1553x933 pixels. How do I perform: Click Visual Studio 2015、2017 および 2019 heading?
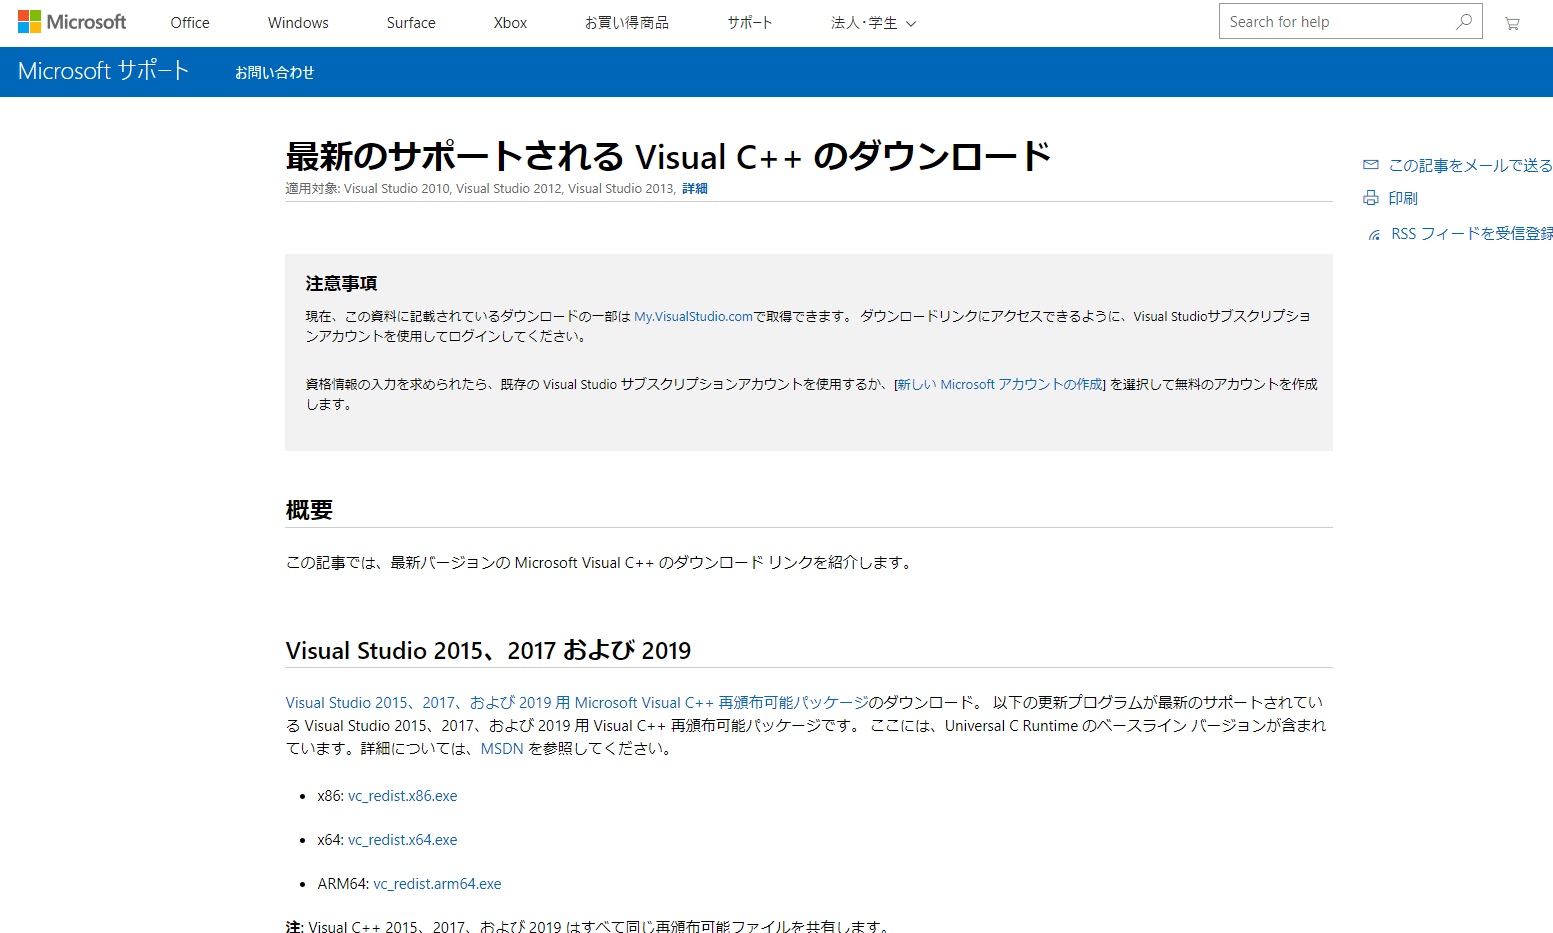[x=488, y=650]
